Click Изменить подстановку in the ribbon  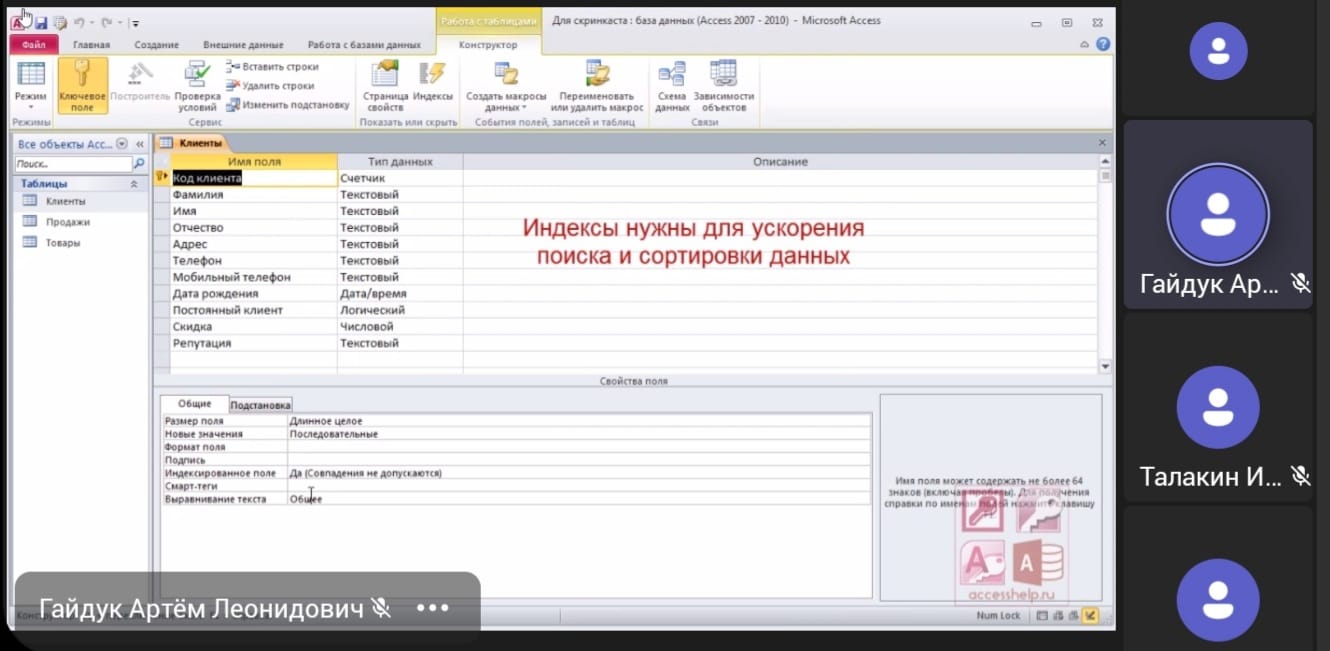click(288, 105)
